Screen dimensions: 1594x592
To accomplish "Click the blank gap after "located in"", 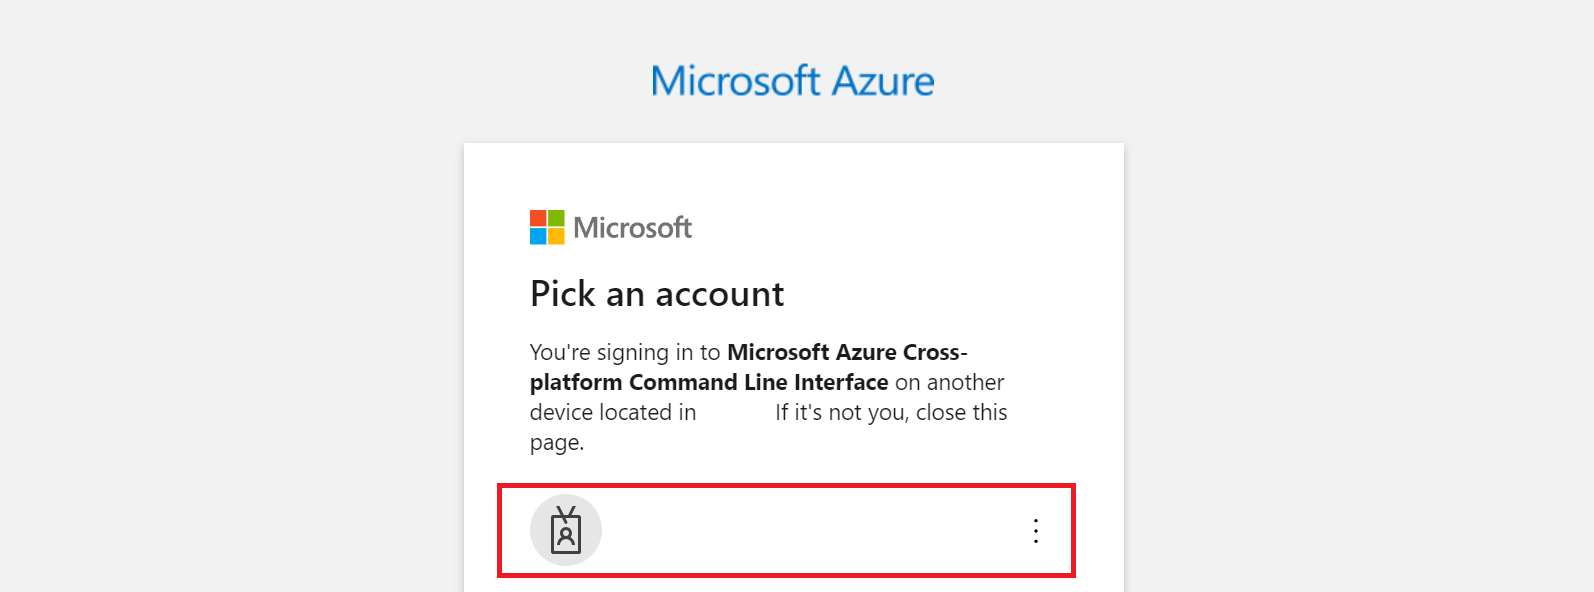I will pyautogui.click(x=735, y=412).
